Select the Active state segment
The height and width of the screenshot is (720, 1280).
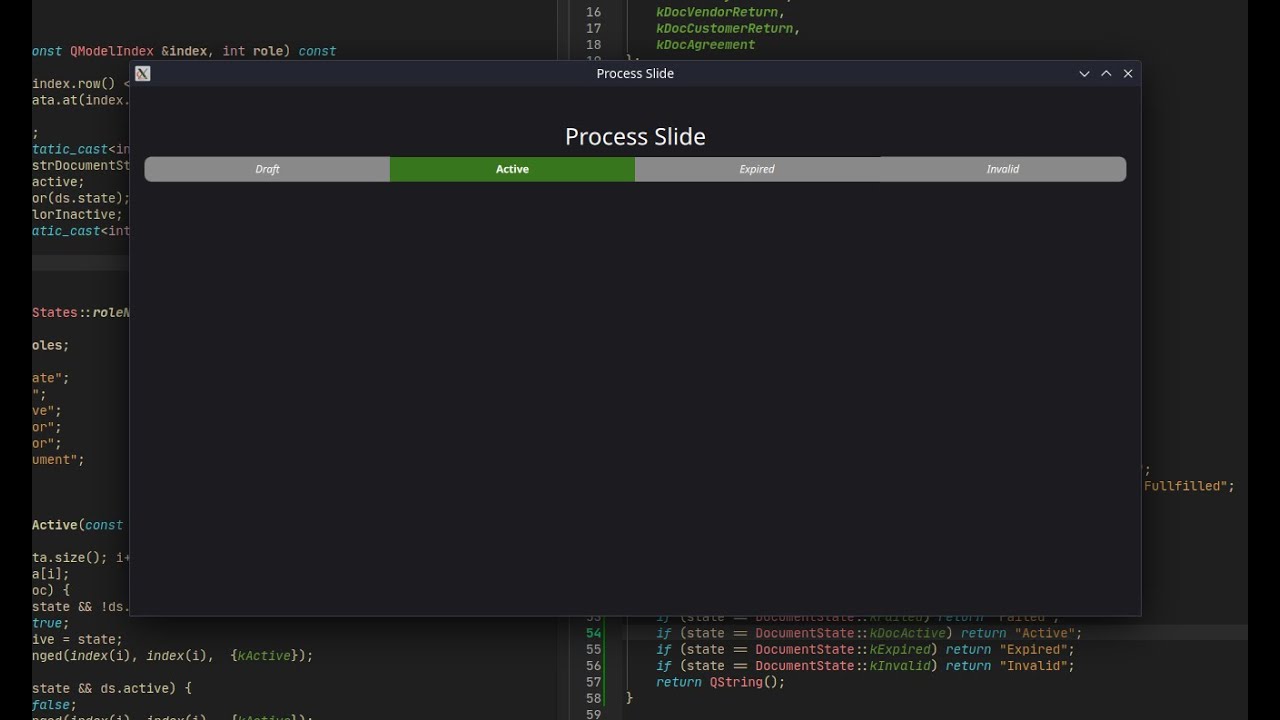point(512,169)
